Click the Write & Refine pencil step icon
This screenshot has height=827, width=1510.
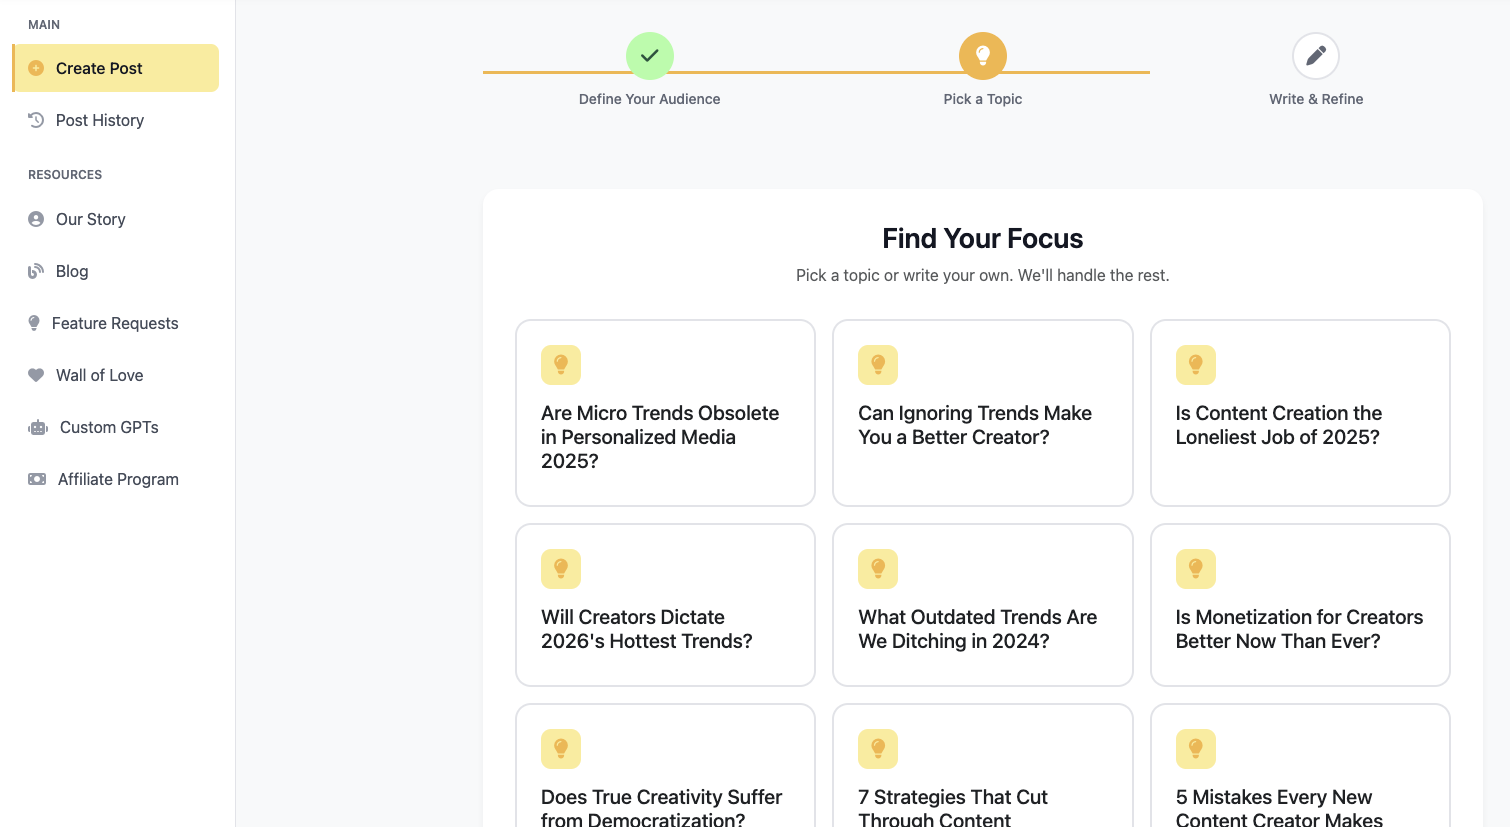tap(1316, 56)
